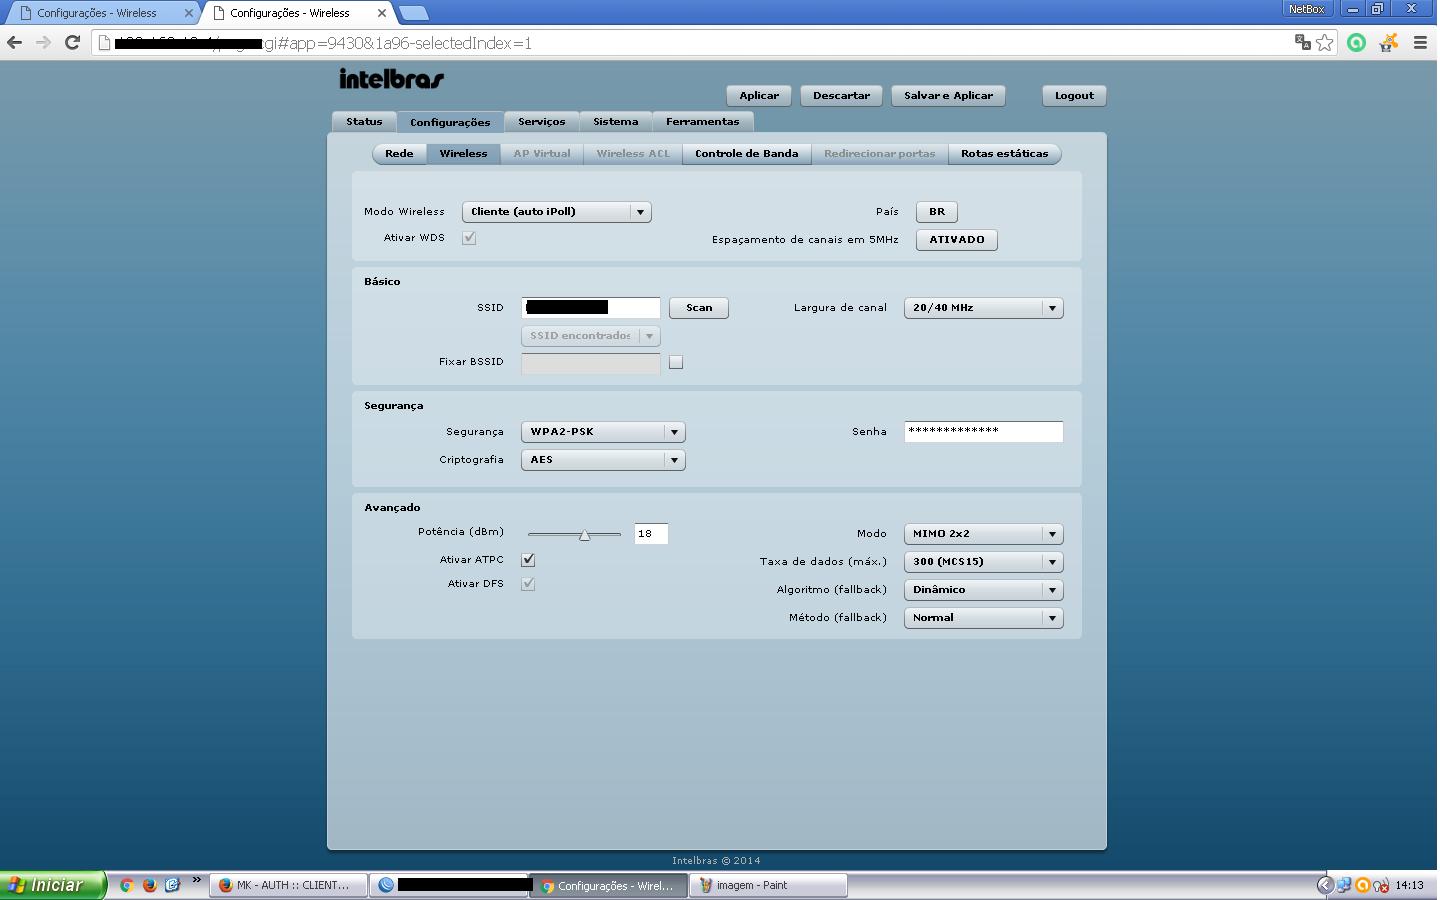This screenshot has height=900, width=1440.
Task: Click the green swirl extension icon
Action: click(1356, 43)
